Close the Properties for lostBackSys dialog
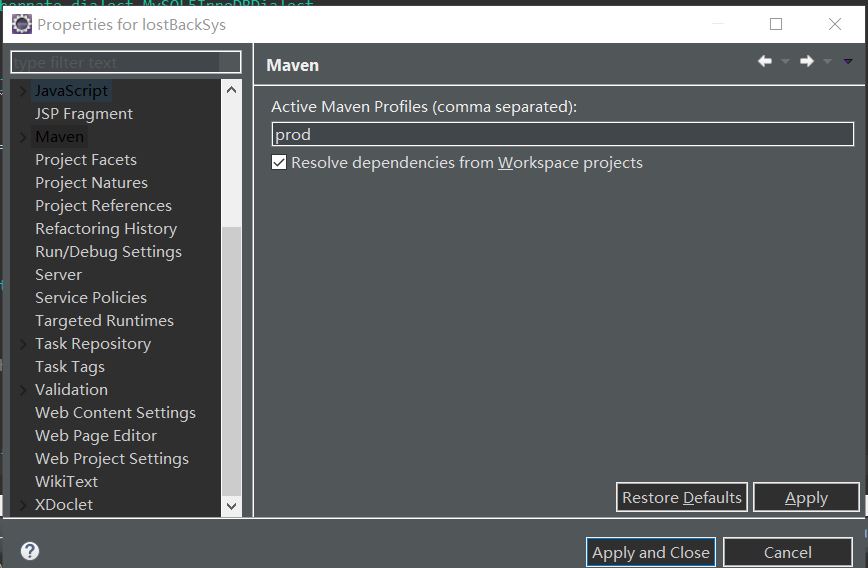 click(835, 24)
